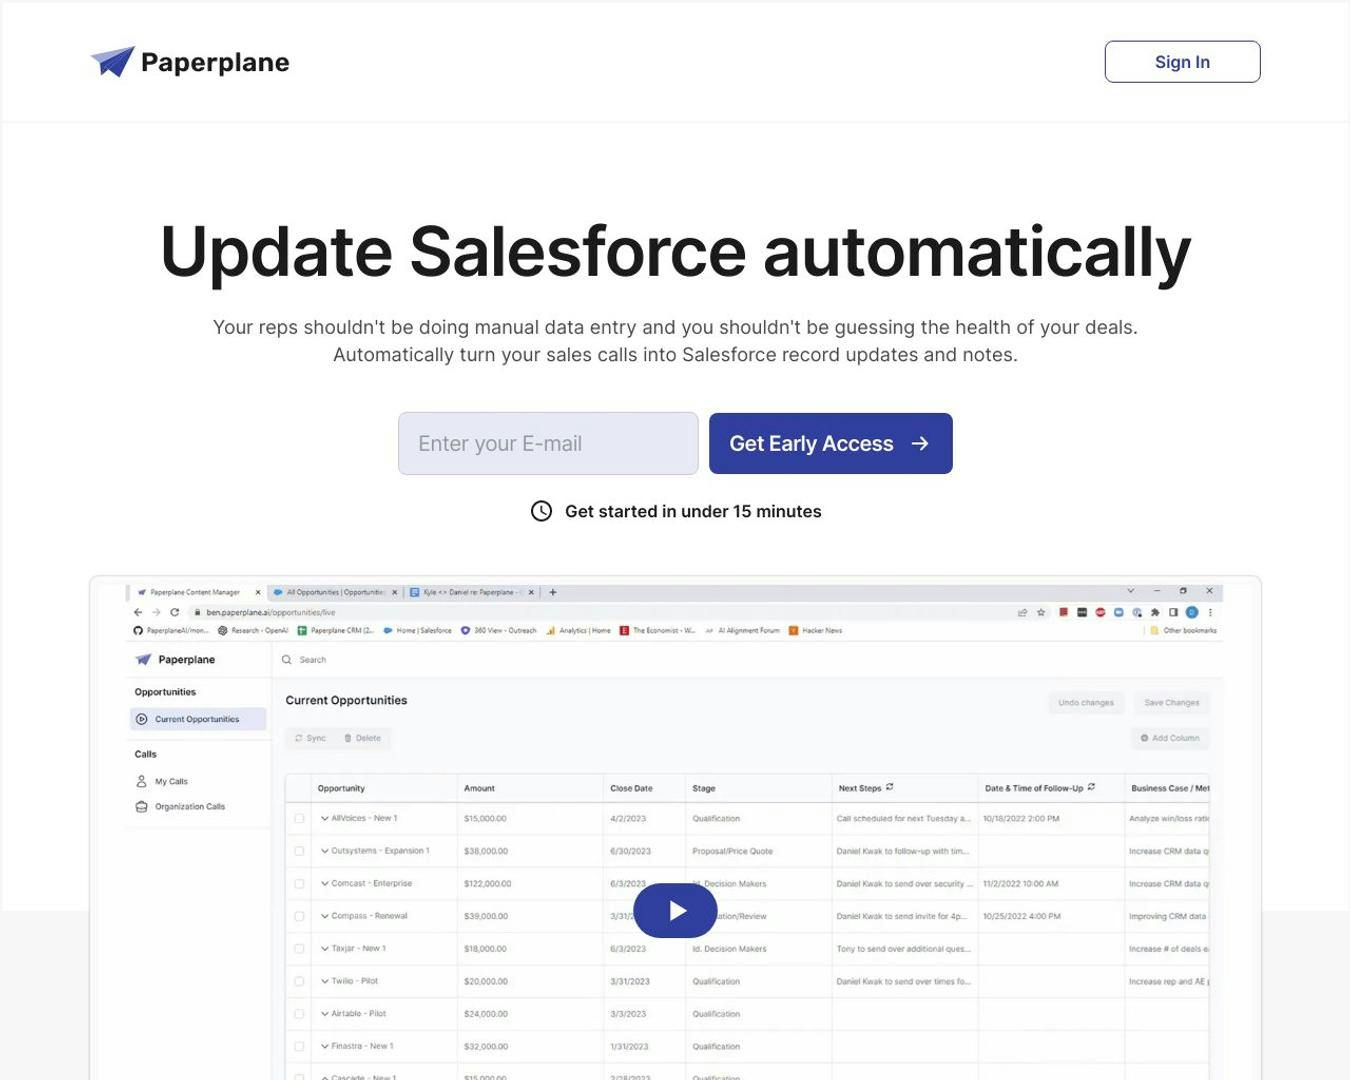
Task: Switch to the 'Kyle <> Daniel re: Paperplane' tab
Action: click(472, 592)
